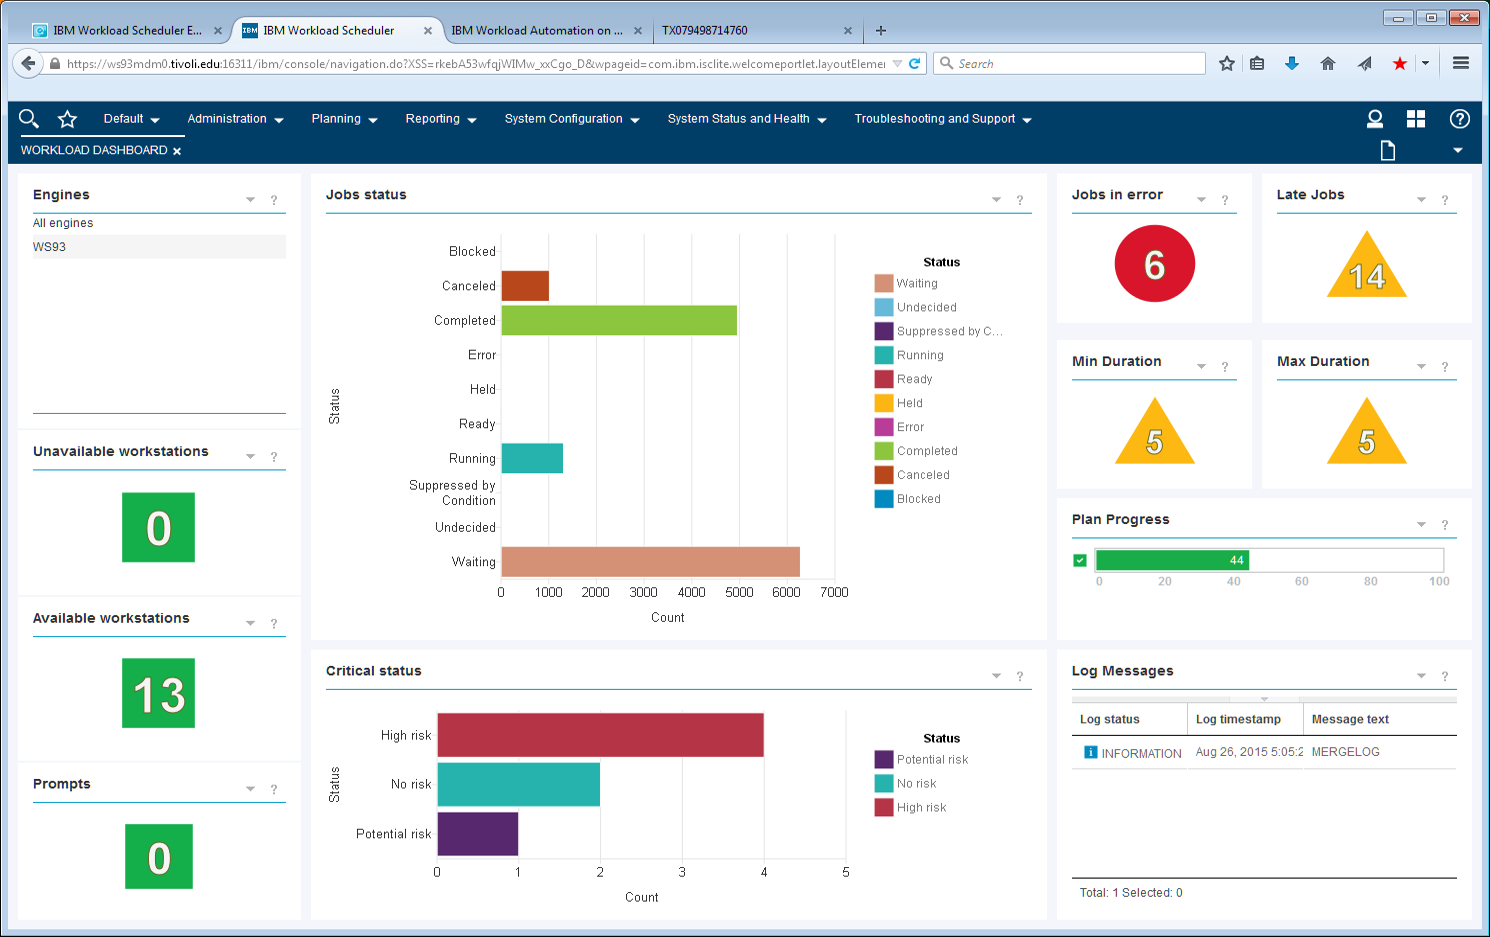The height and width of the screenshot is (937, 1490).
Task: Expand Plan Progress widget options arrow
Action: 1421,525
